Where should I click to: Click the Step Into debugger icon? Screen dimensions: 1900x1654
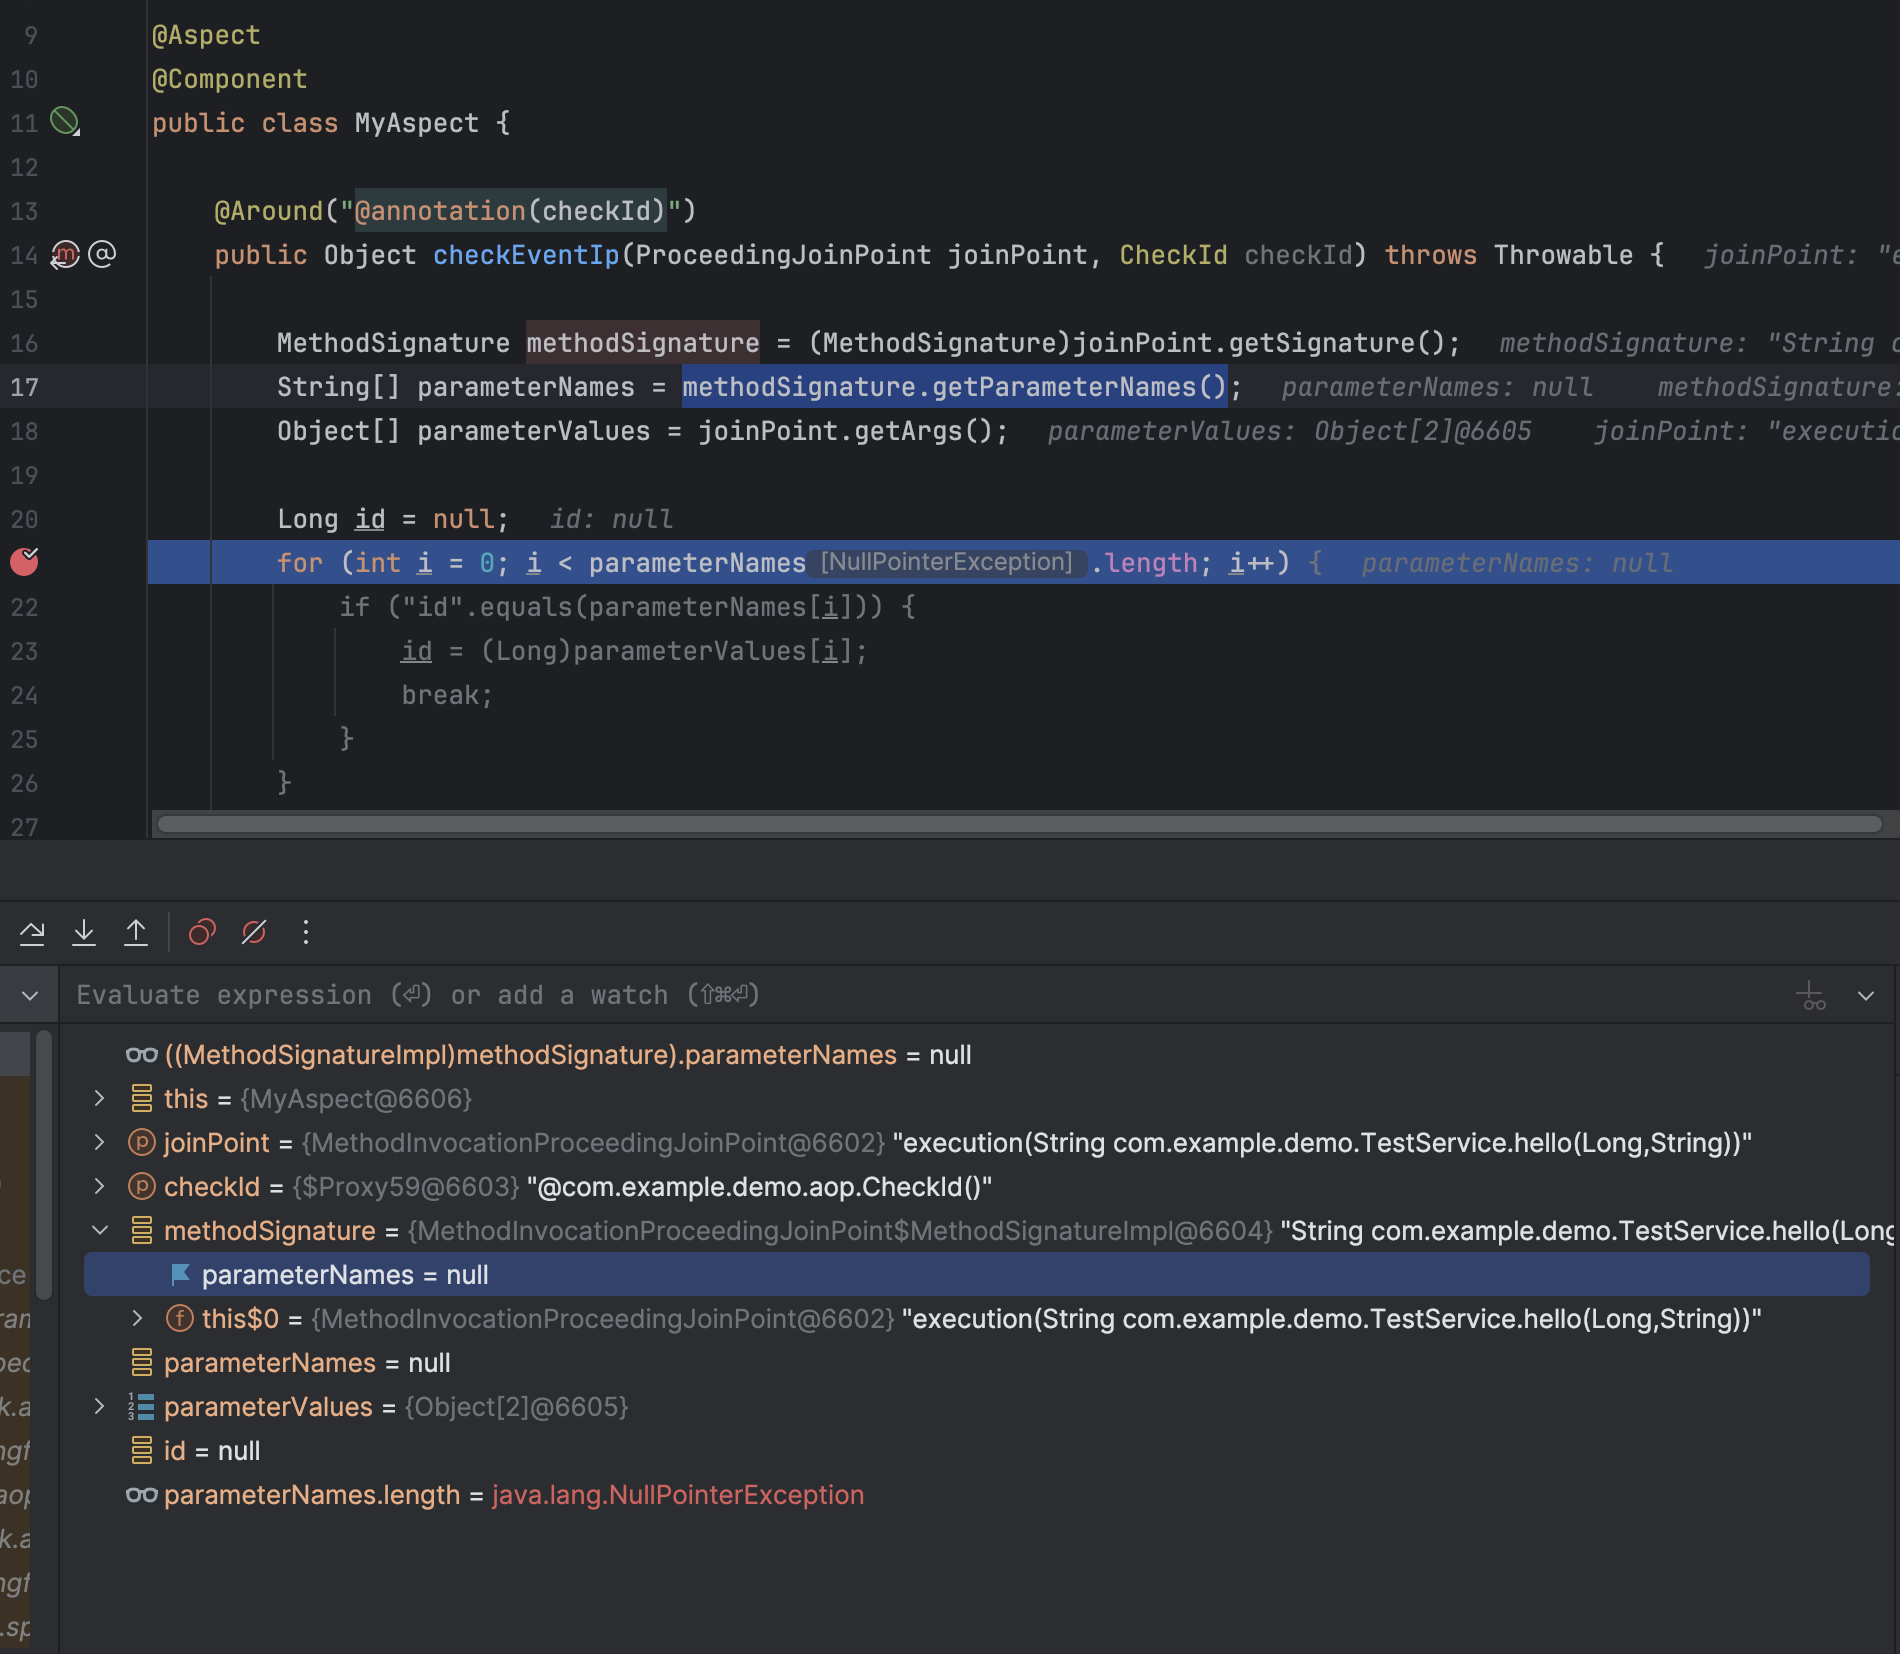pyautogui.click(x=84, y=933)
